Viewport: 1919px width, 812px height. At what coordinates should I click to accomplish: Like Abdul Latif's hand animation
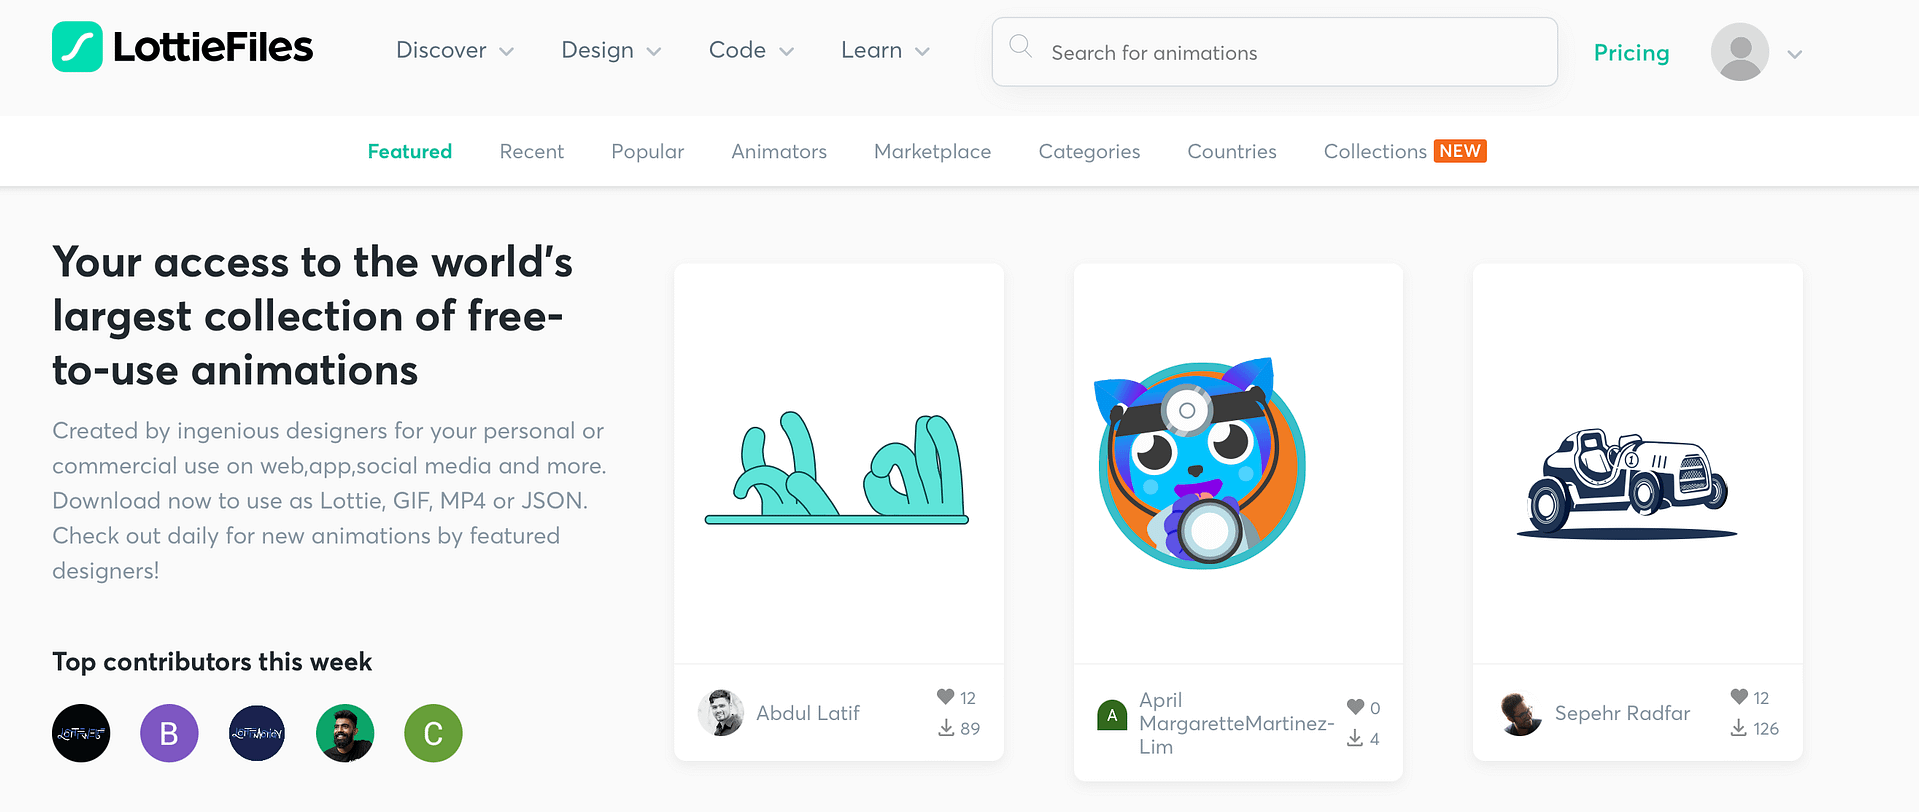click(x=945, y=697)
